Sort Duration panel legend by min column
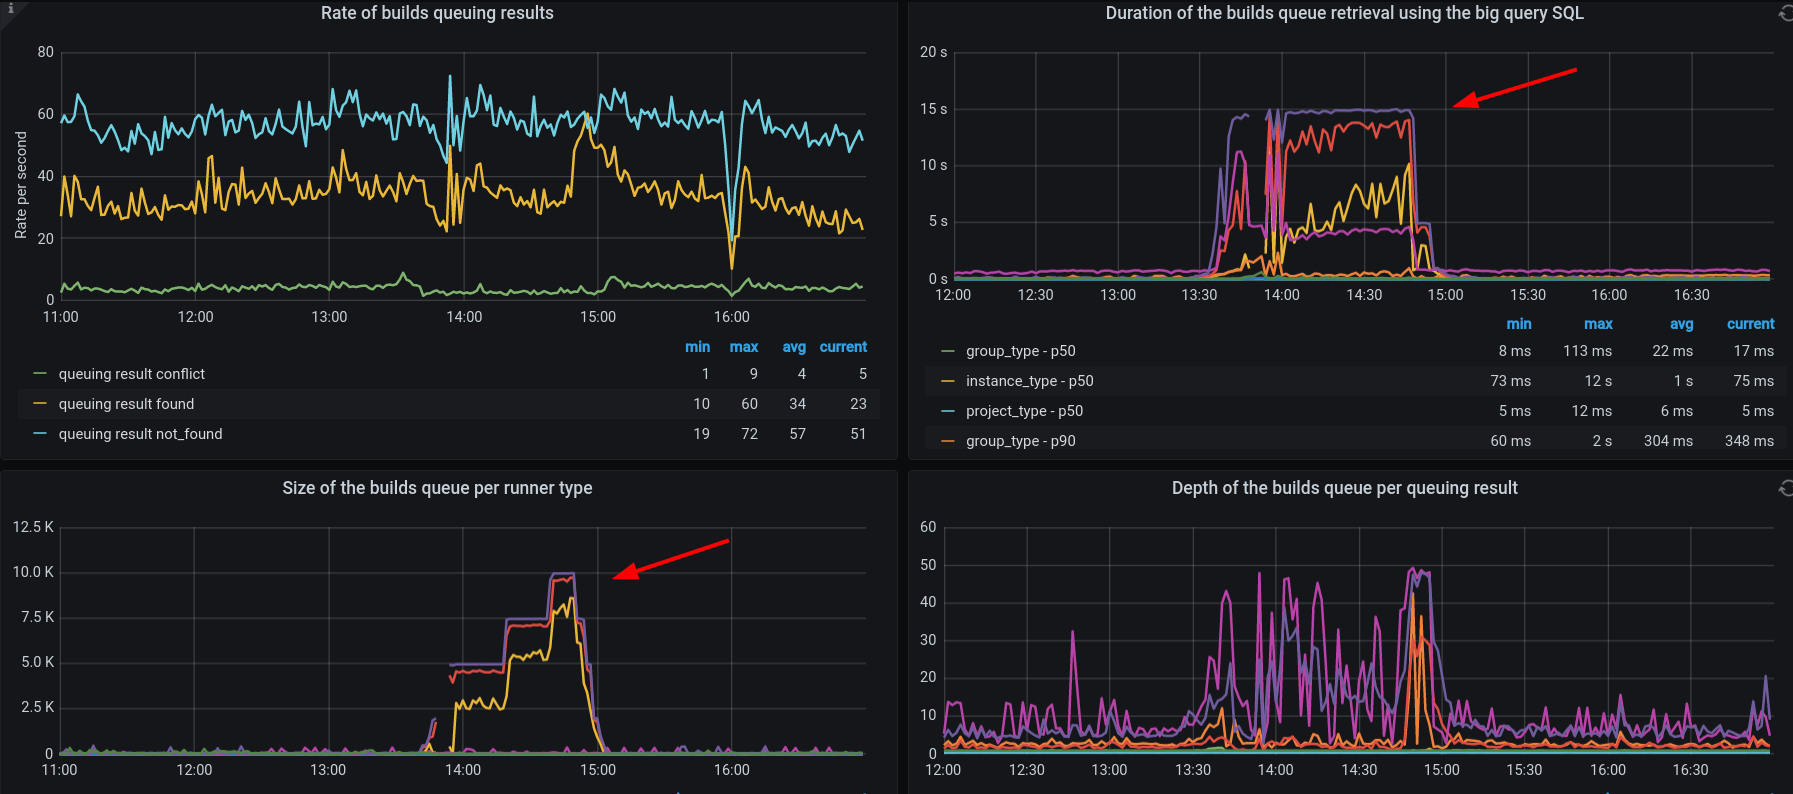The width and height of the screenshot is (1793, 794). (1518, 324)
